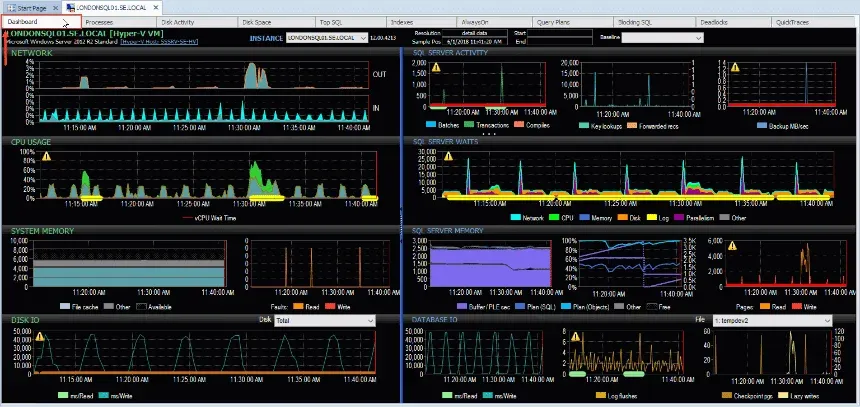Open the Hyper-V Host SSSRV-SE-HV link

[x=159, y=42]
